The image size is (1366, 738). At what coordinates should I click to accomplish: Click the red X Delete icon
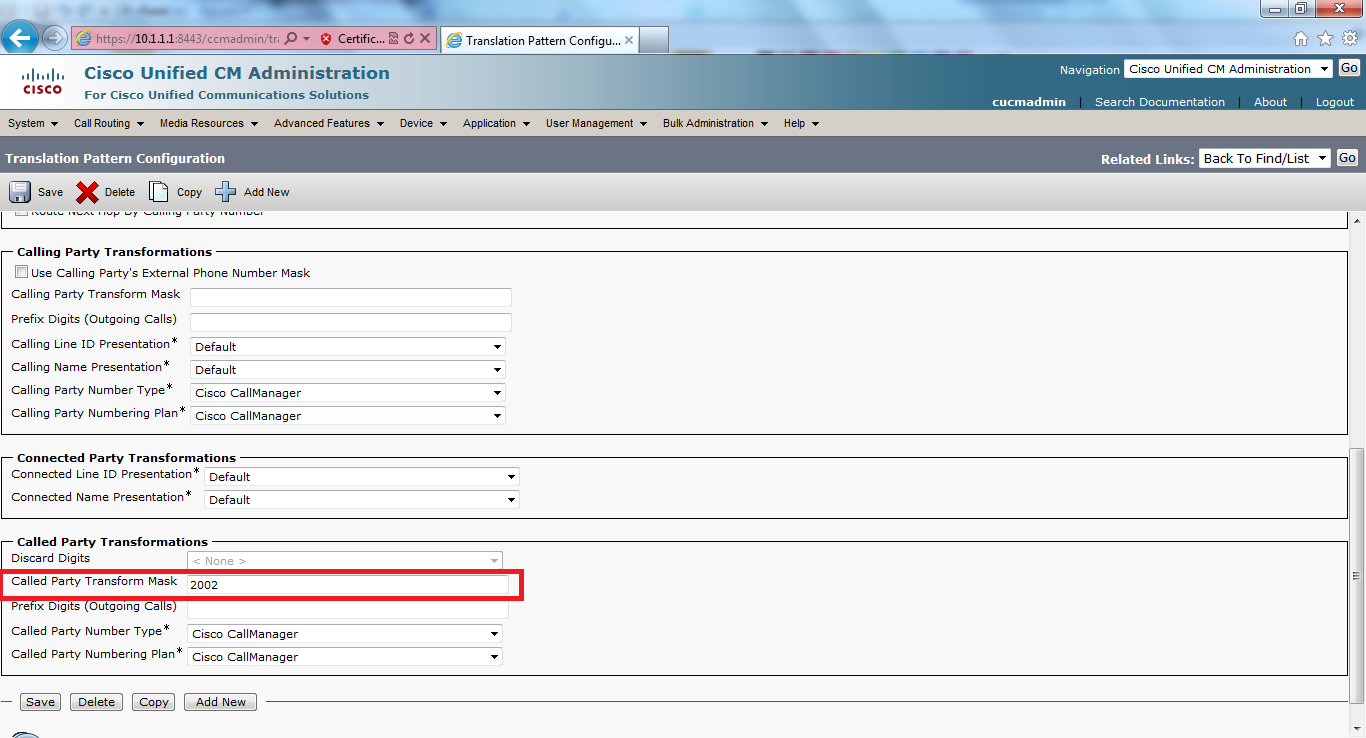coord(89,191)
